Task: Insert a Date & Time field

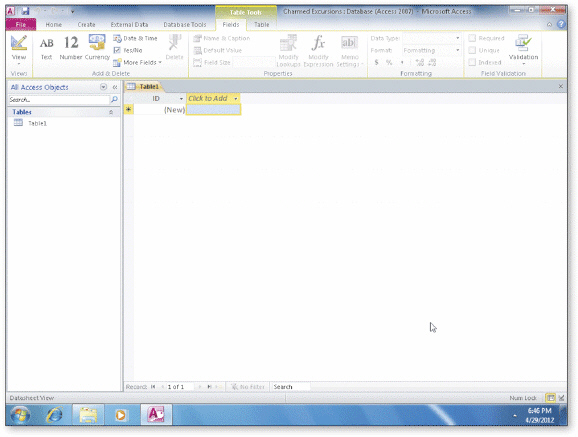Action: 135,38
